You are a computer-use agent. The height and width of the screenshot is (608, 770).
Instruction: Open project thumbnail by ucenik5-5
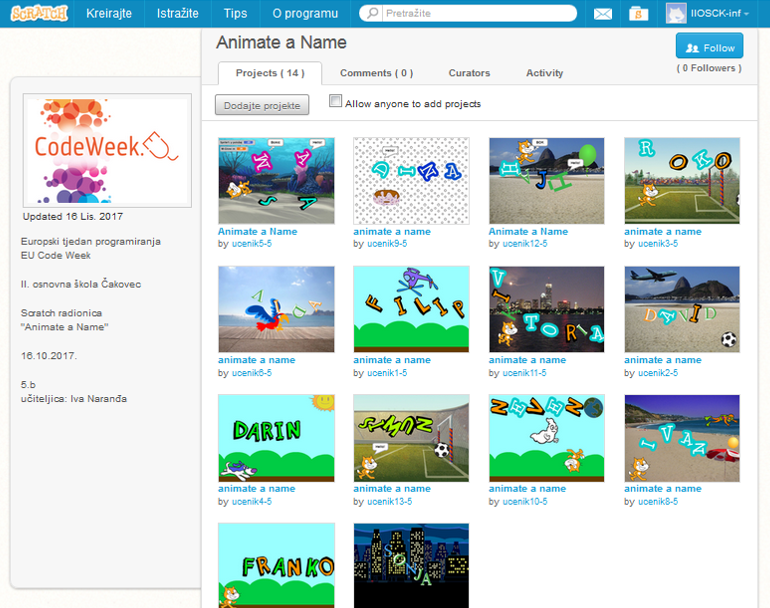click(x=276, y=181)
